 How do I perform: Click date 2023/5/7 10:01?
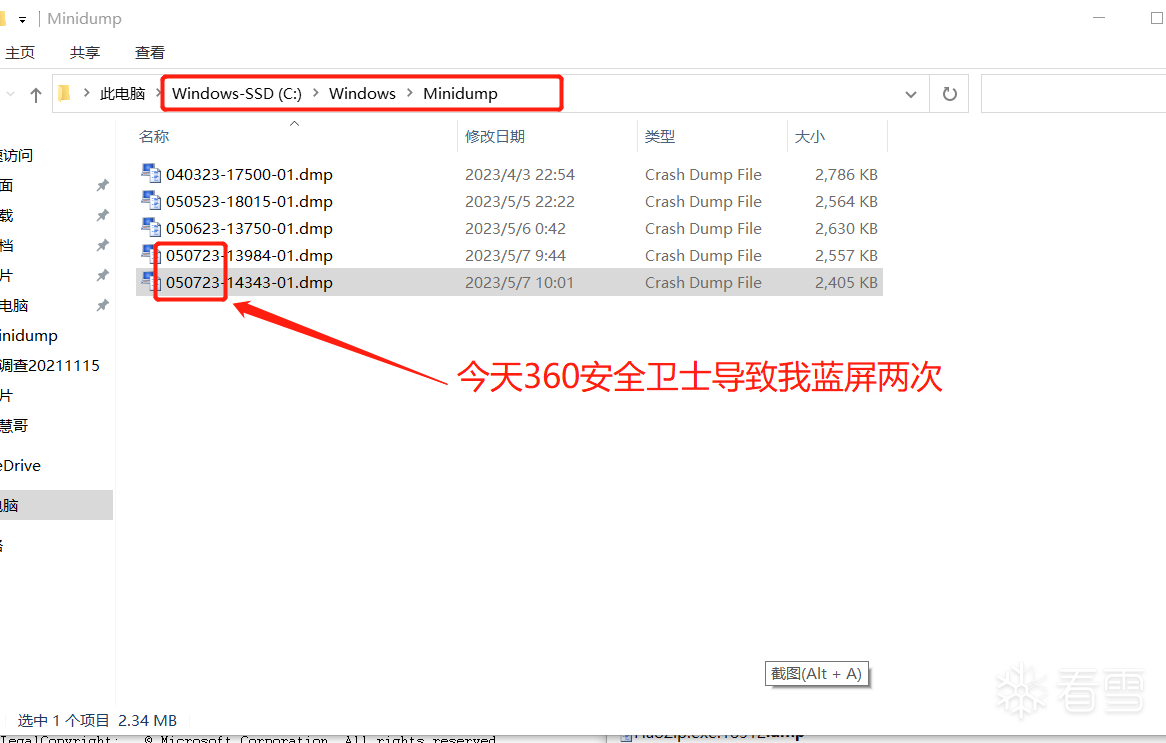(x=519, y=283)
